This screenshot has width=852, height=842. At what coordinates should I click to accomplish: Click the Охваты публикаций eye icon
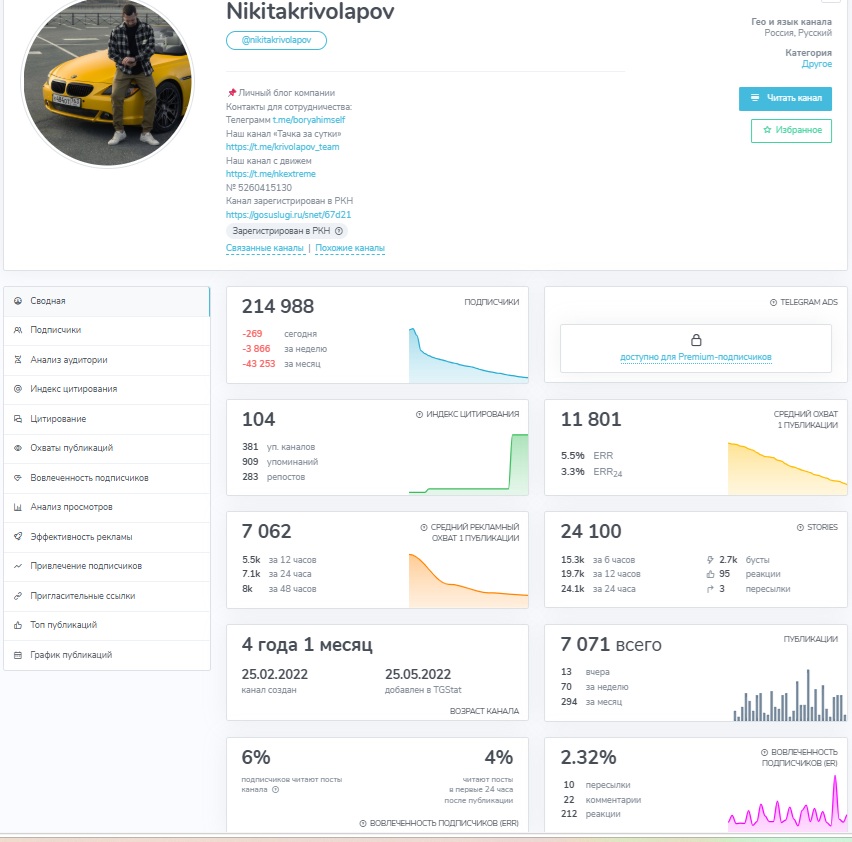[x=18, y=448]
